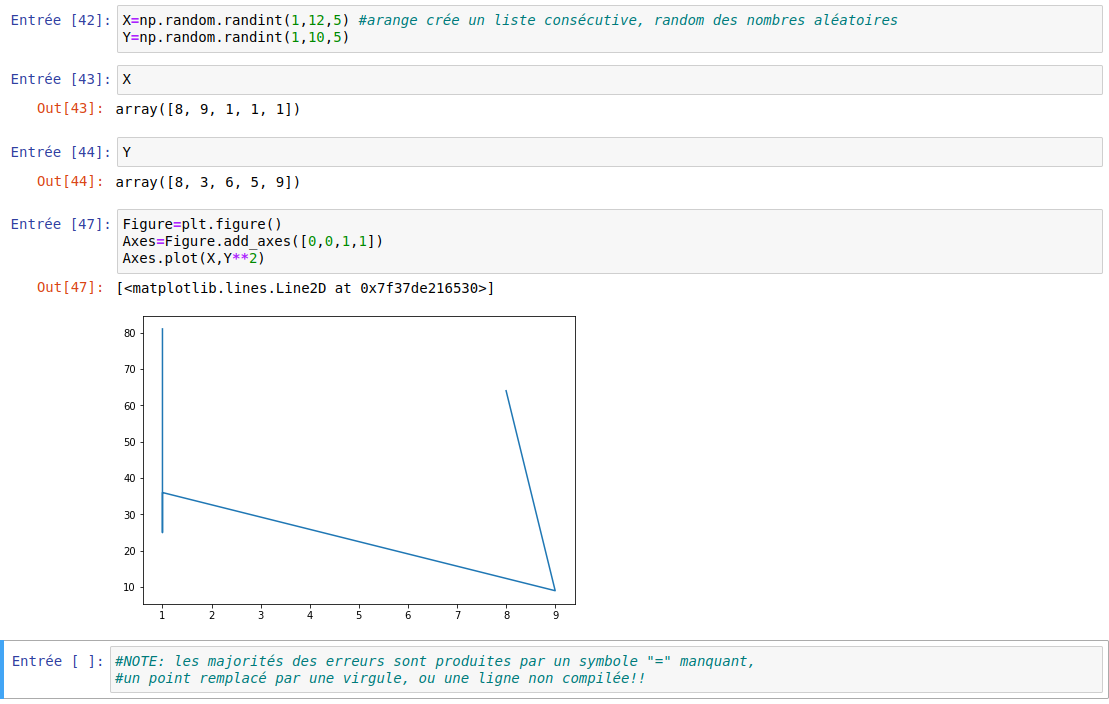Click the X=np.random.randint line in cell 42
Screen dimensions: 1109x704
click(236, 20)
